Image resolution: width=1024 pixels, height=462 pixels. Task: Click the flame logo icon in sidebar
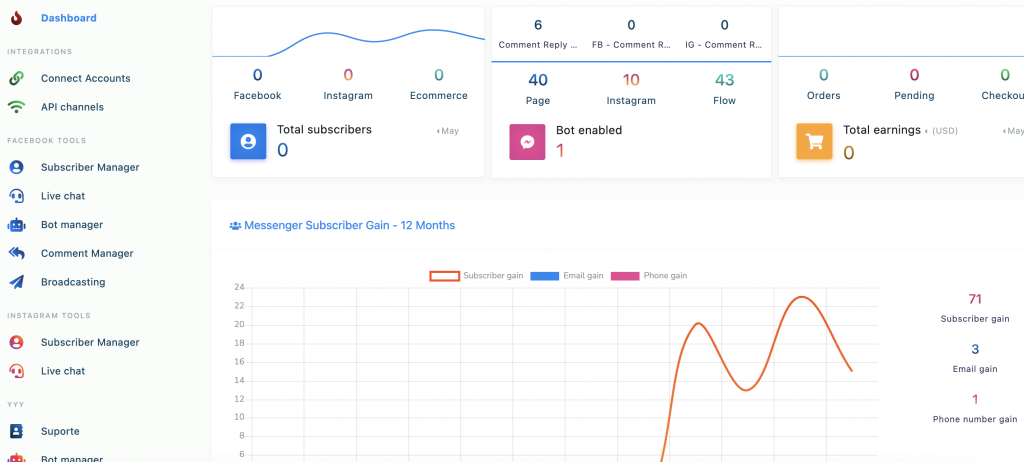click(16, 18)
